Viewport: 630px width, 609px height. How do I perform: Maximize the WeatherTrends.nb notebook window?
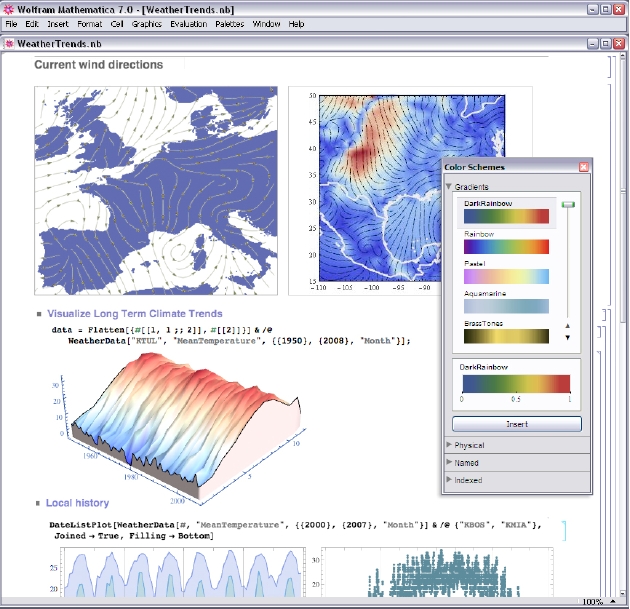tap(605, 43)
